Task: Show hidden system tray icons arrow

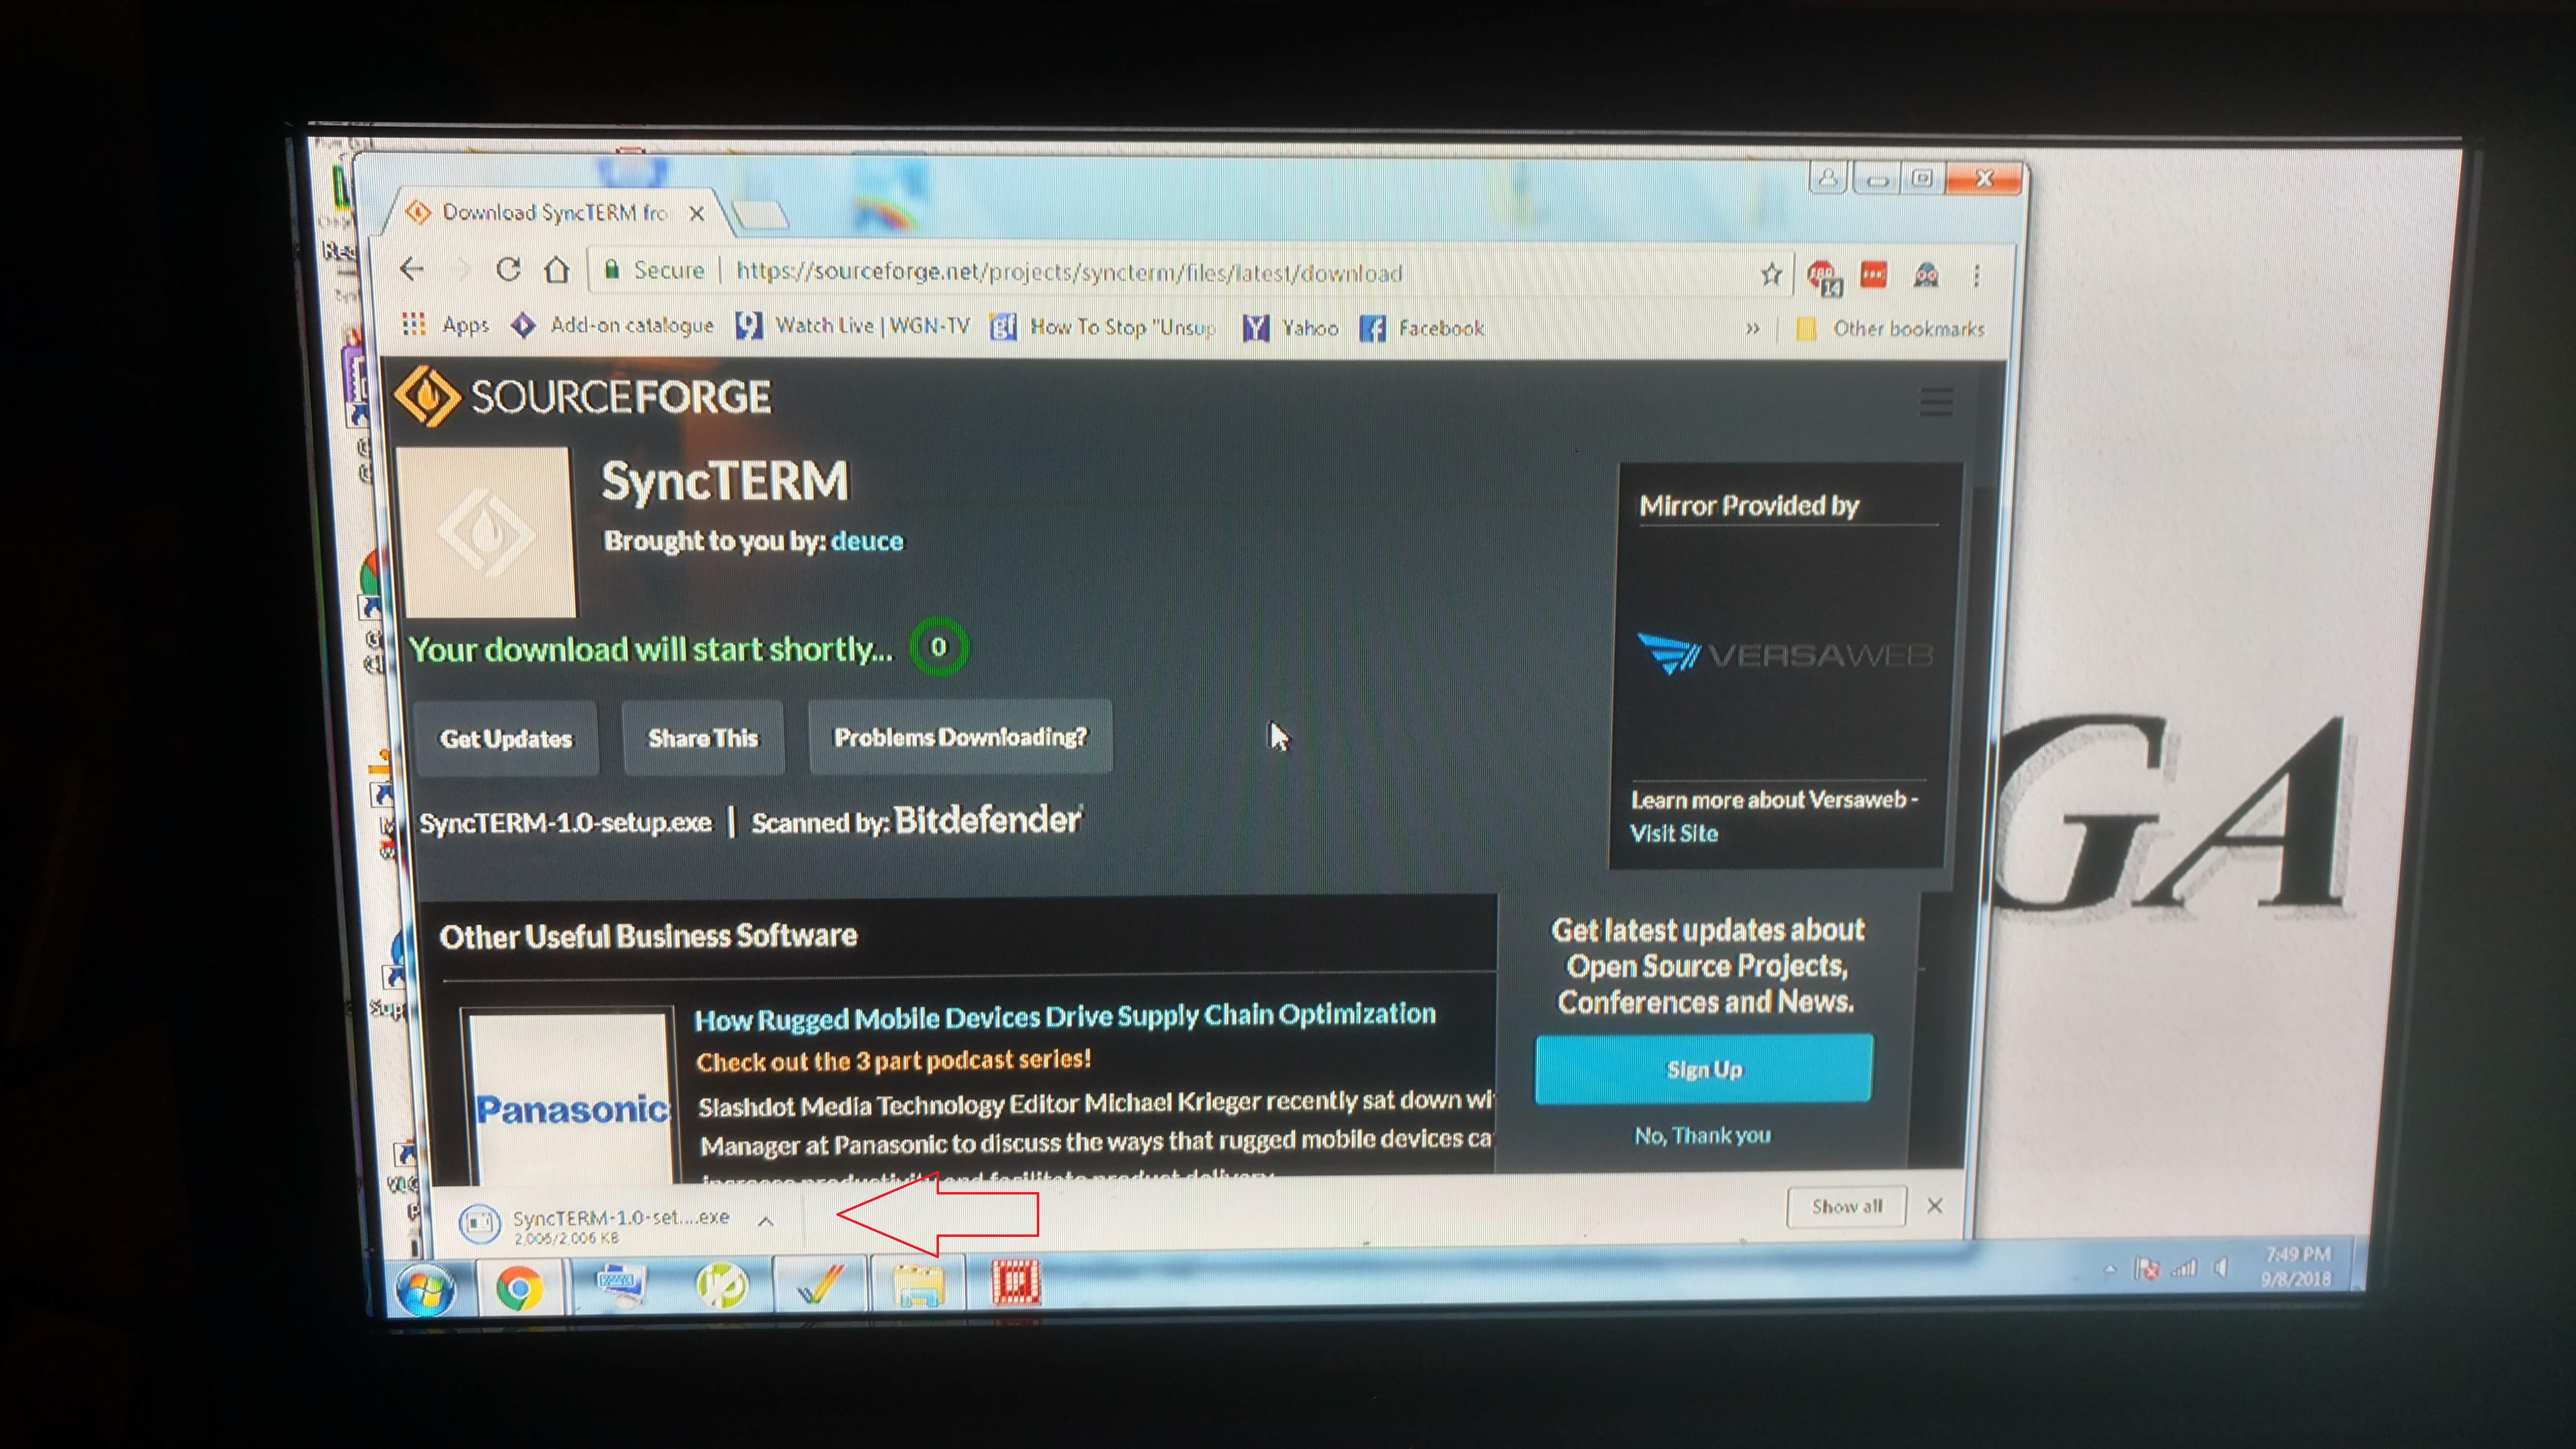Action: coord(2110,1269)
